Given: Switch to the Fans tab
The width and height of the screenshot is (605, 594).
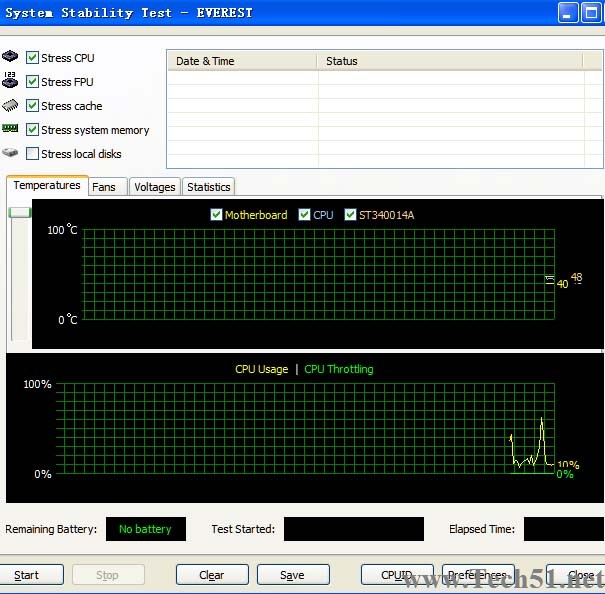Looking at the screenshot, I should point(104,187).
